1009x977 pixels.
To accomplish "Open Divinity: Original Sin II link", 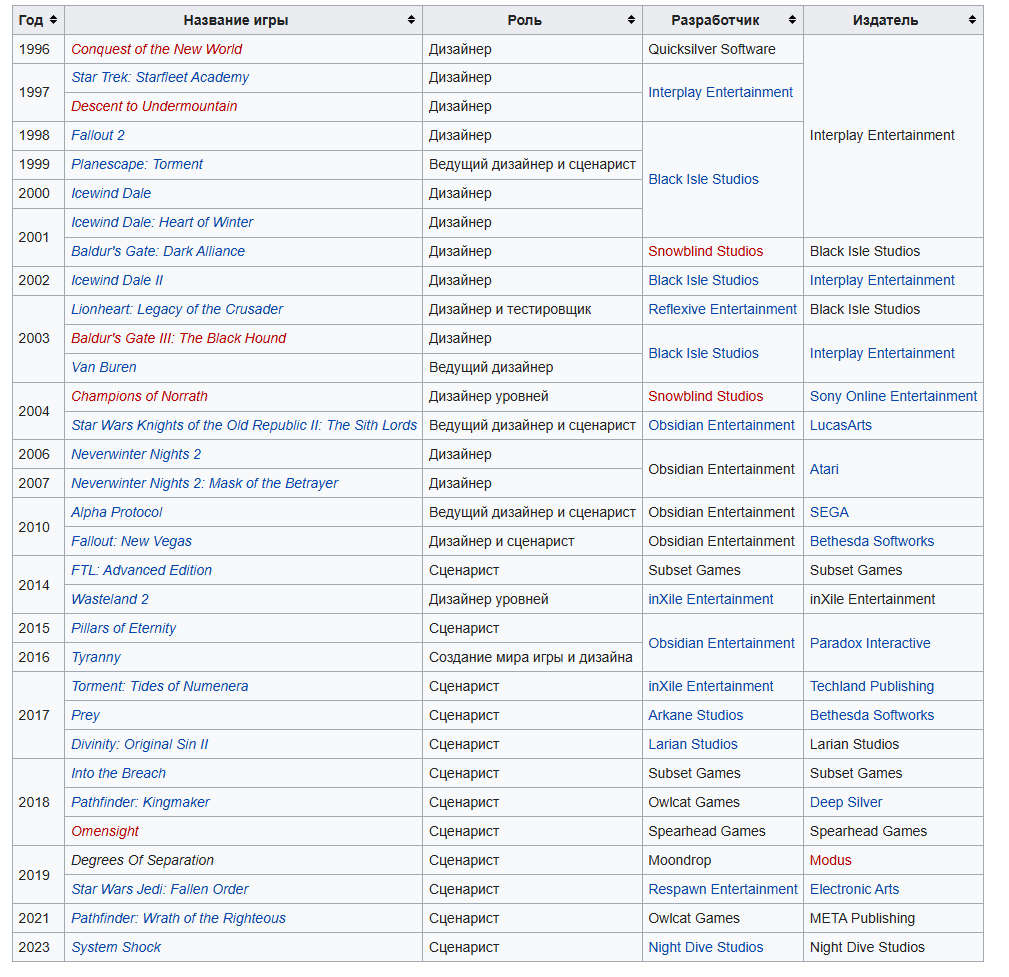I will (140, 743).
